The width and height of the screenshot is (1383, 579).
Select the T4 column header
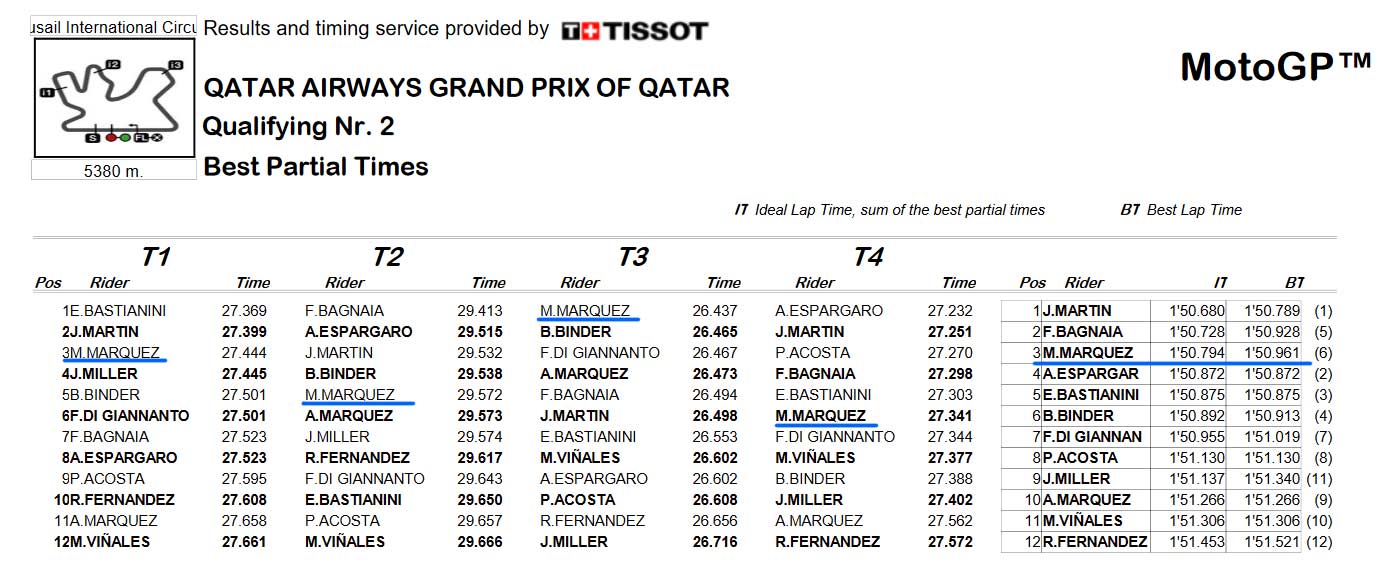(x=868, y=257)
